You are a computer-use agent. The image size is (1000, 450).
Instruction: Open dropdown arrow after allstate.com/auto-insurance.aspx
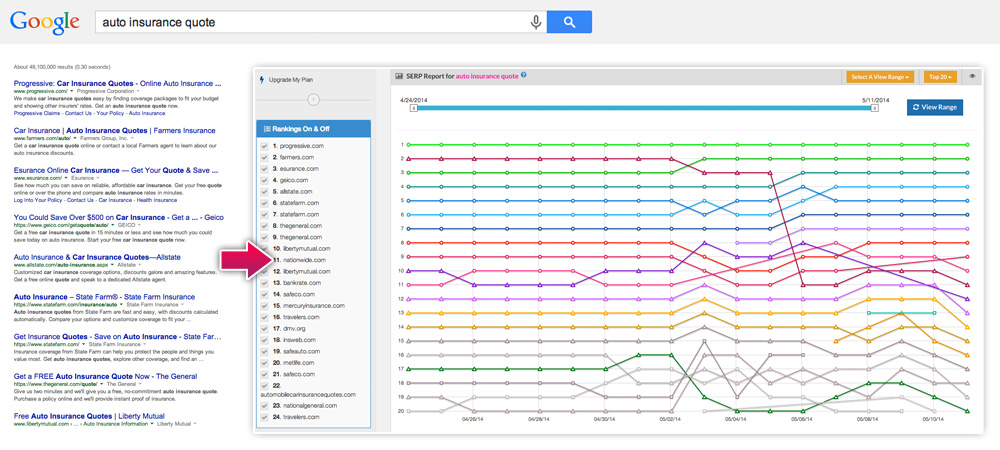[113, 264]
